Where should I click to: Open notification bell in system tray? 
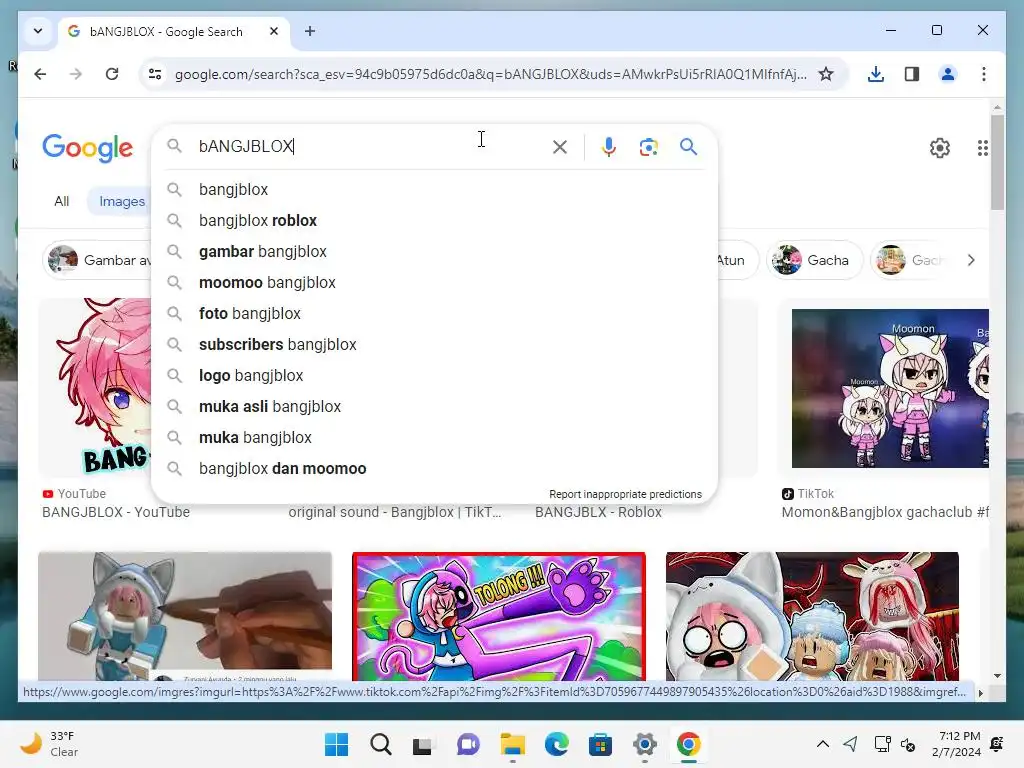[997, 744]
